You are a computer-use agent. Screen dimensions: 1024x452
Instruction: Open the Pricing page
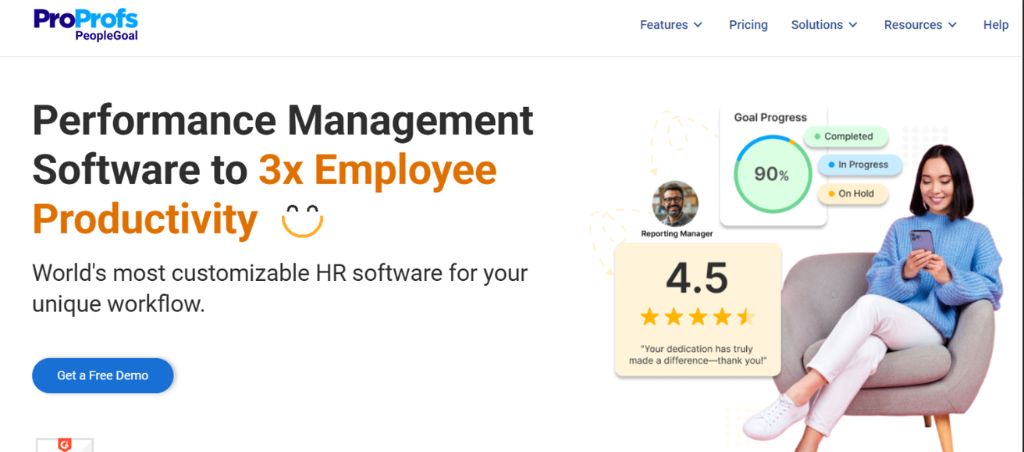point(748,25)
